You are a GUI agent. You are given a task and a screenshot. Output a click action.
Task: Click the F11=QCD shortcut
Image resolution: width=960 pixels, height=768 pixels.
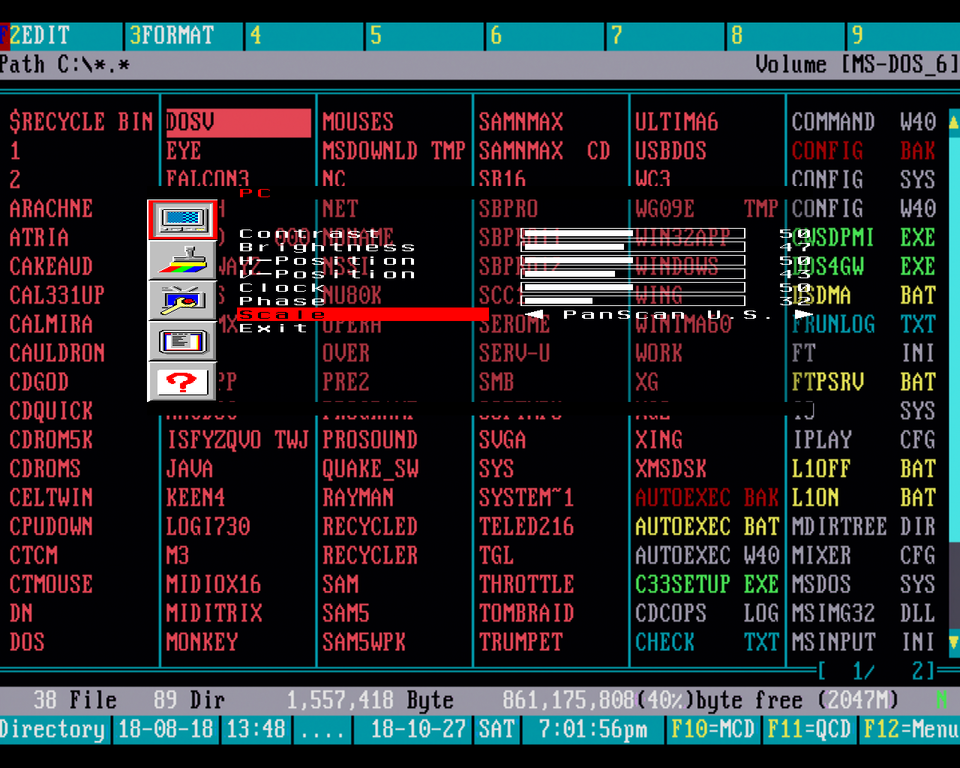(809, 729)
